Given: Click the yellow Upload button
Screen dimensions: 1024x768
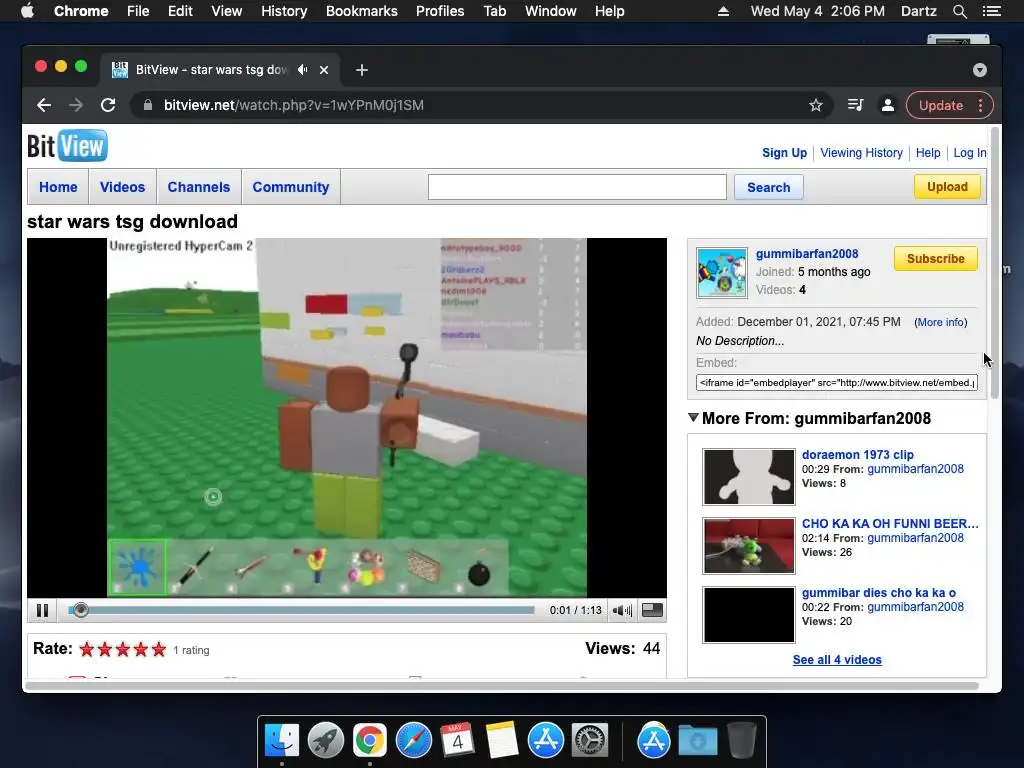Looking at the screenshot, I should click(947, 187).
